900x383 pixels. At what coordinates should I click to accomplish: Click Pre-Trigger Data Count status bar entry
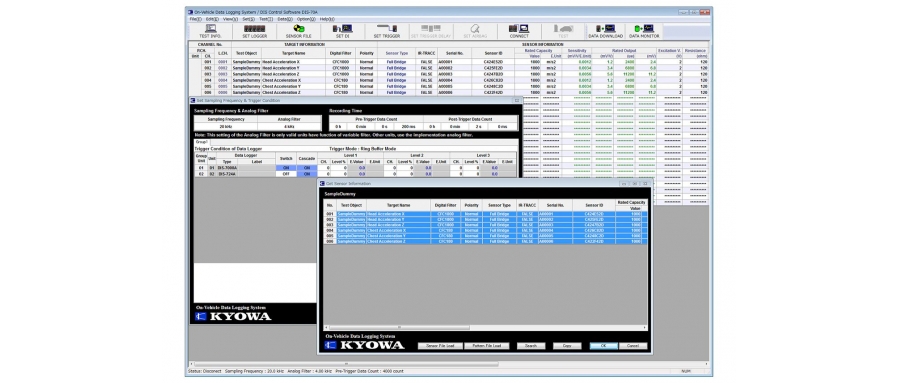(370, 371)
